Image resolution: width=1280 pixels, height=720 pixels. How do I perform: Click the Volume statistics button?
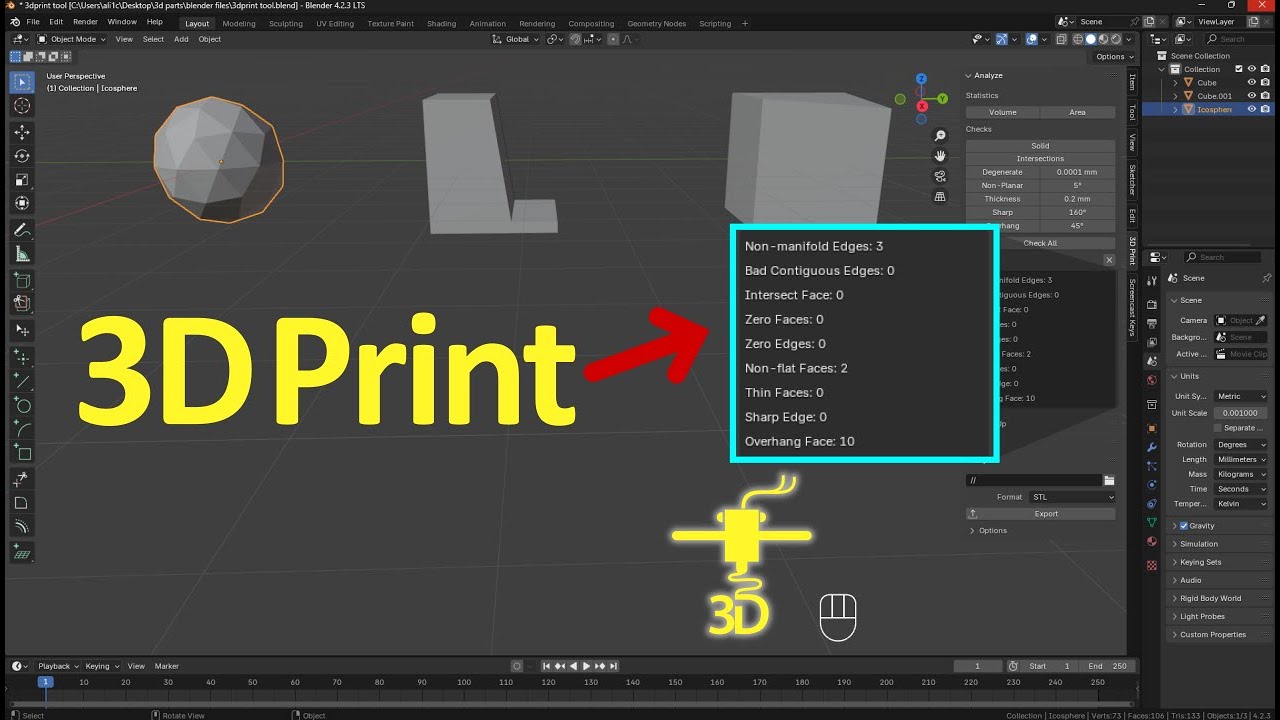tap(1002, 113)
